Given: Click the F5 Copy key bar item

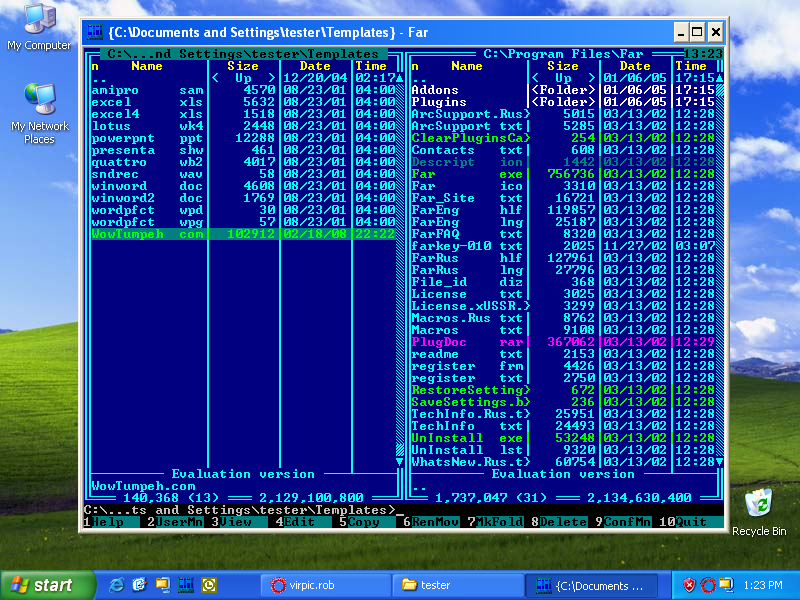Looking at the screenshot, I should [x=367, y=522].
